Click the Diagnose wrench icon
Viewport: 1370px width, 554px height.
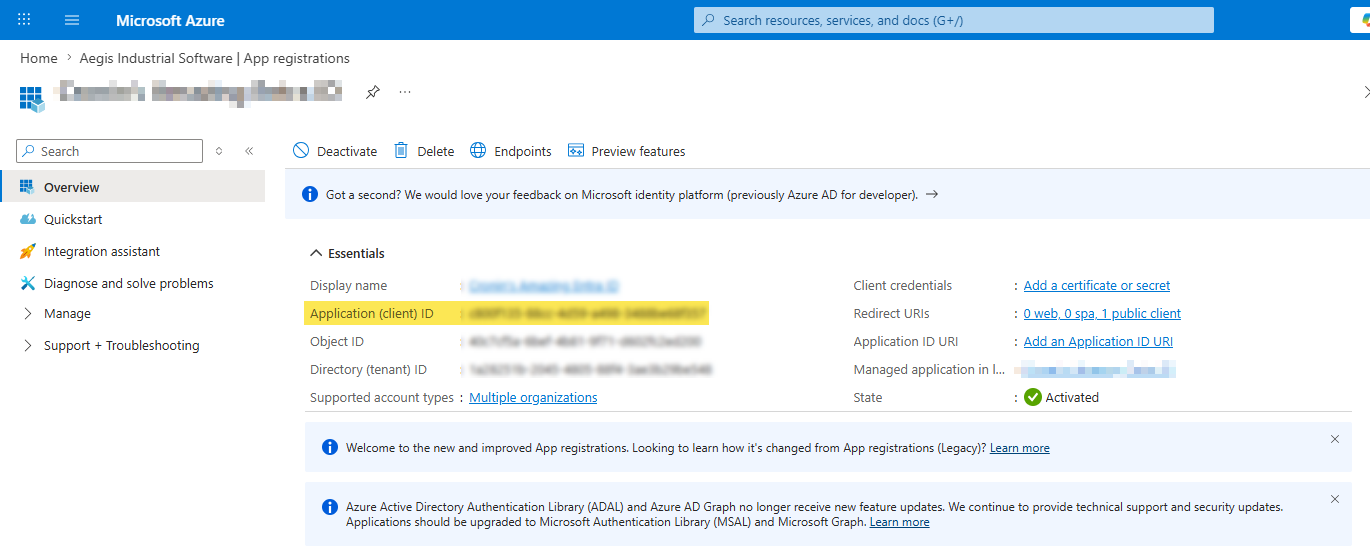click(x=27, y=283)
